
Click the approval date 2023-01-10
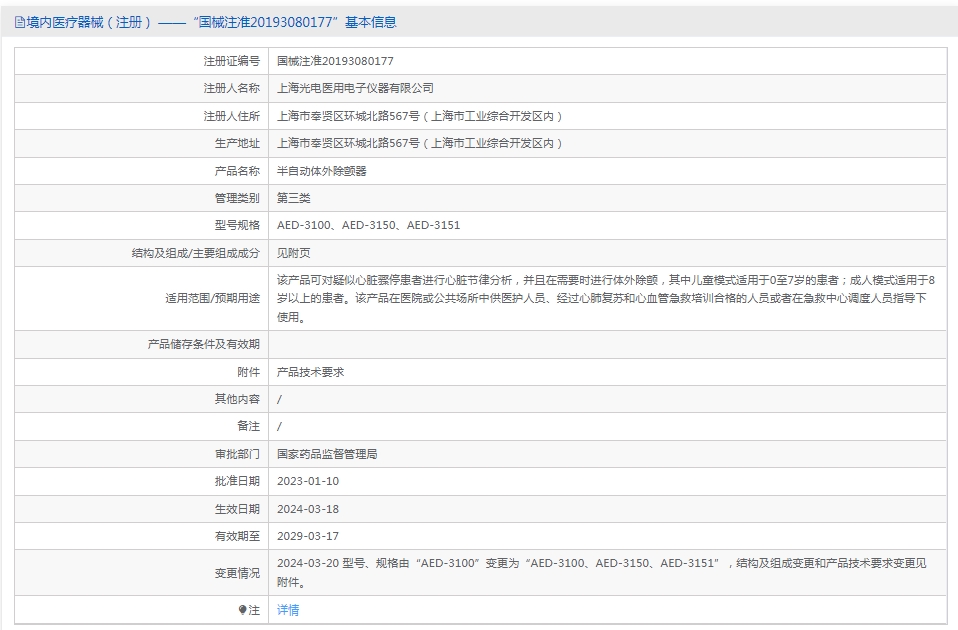tap(308, 481)
